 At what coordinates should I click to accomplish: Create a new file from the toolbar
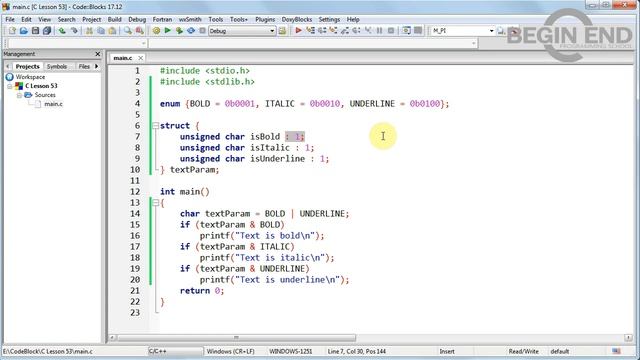coord(12,31)
